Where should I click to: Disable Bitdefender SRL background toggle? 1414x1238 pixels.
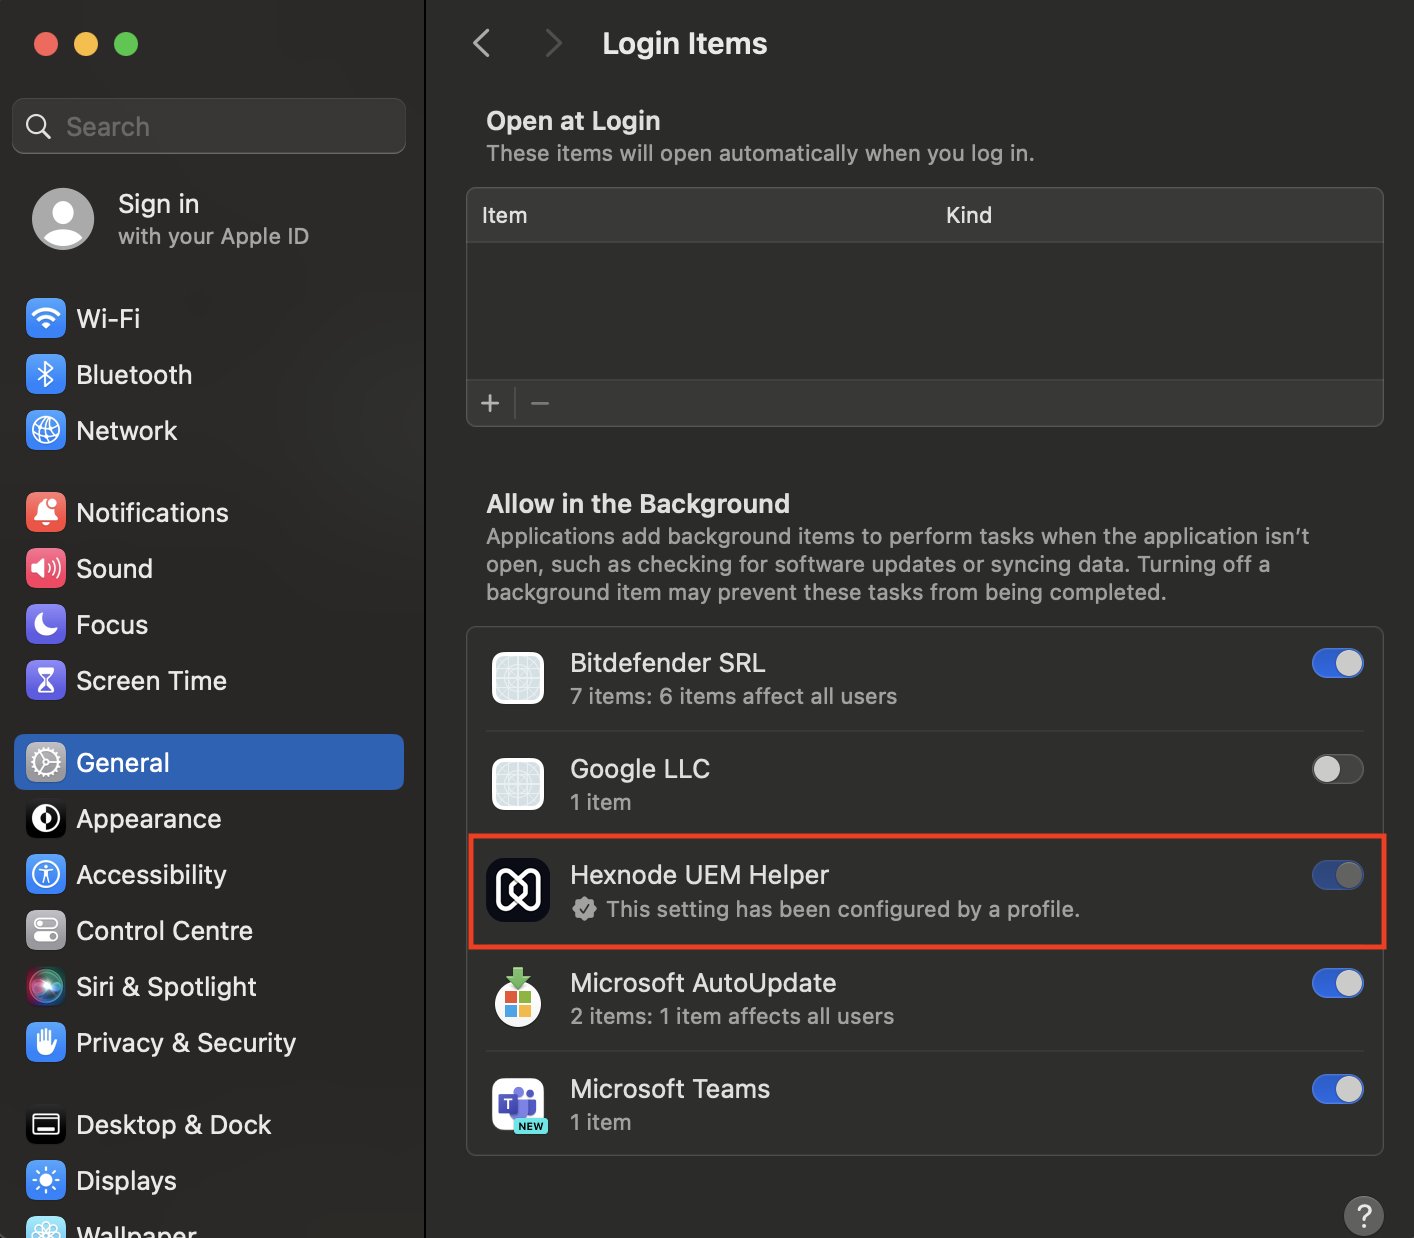tap(1338, 663)
